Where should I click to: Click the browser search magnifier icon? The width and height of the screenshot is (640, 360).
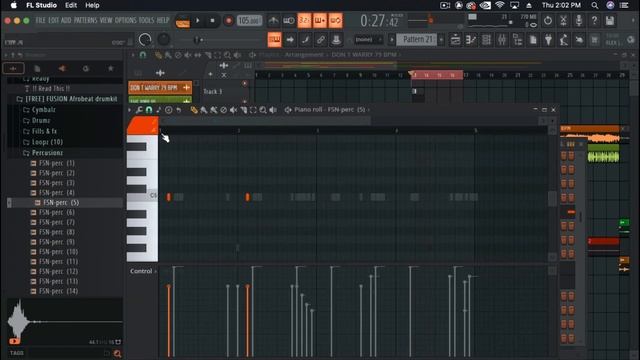(x=118, y=353)
